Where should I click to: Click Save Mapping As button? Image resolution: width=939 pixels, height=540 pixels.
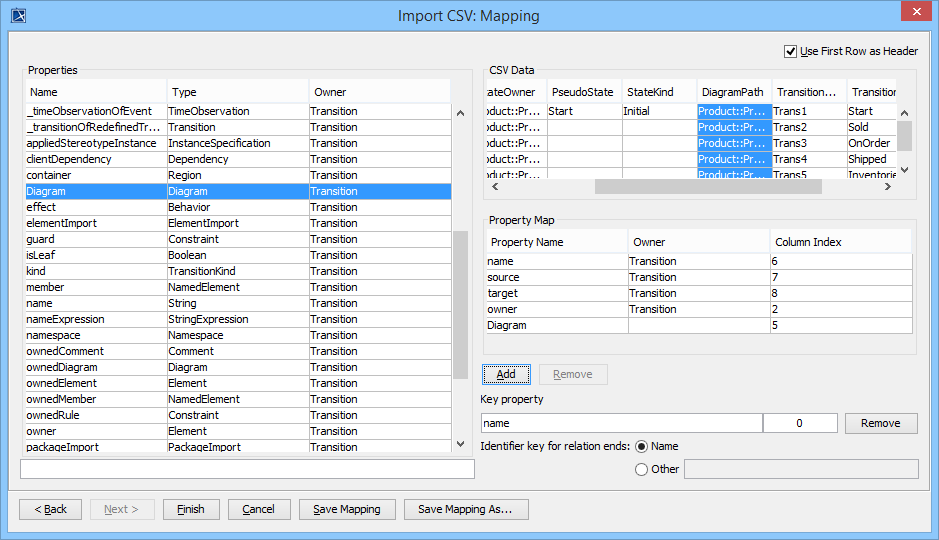click(x=465, y=509)
